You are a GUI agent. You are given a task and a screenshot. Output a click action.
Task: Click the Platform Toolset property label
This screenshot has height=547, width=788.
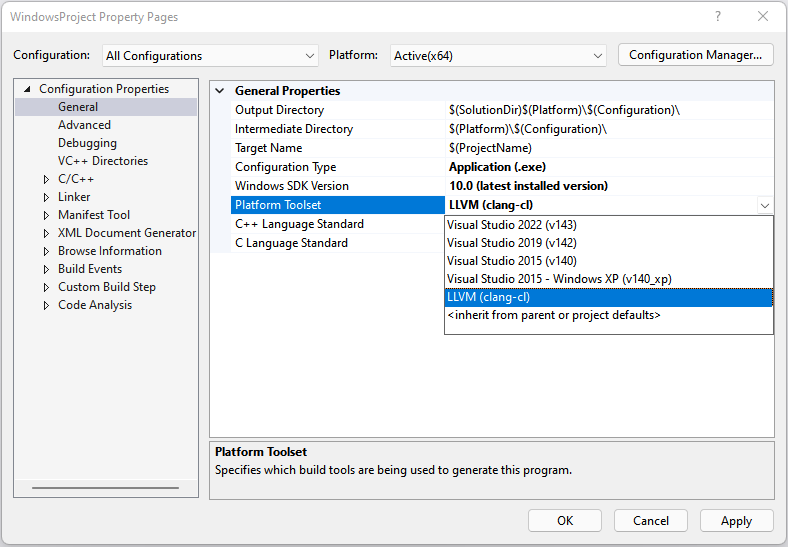tap(278, 205)
